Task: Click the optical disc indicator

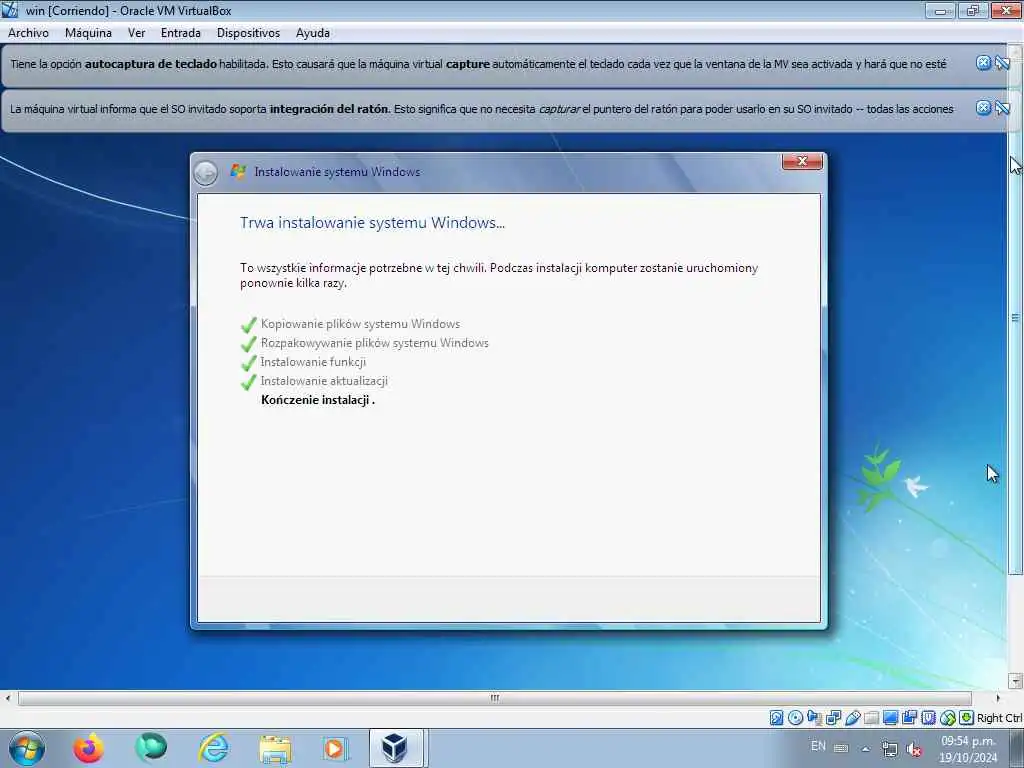Action: (795, 718)
